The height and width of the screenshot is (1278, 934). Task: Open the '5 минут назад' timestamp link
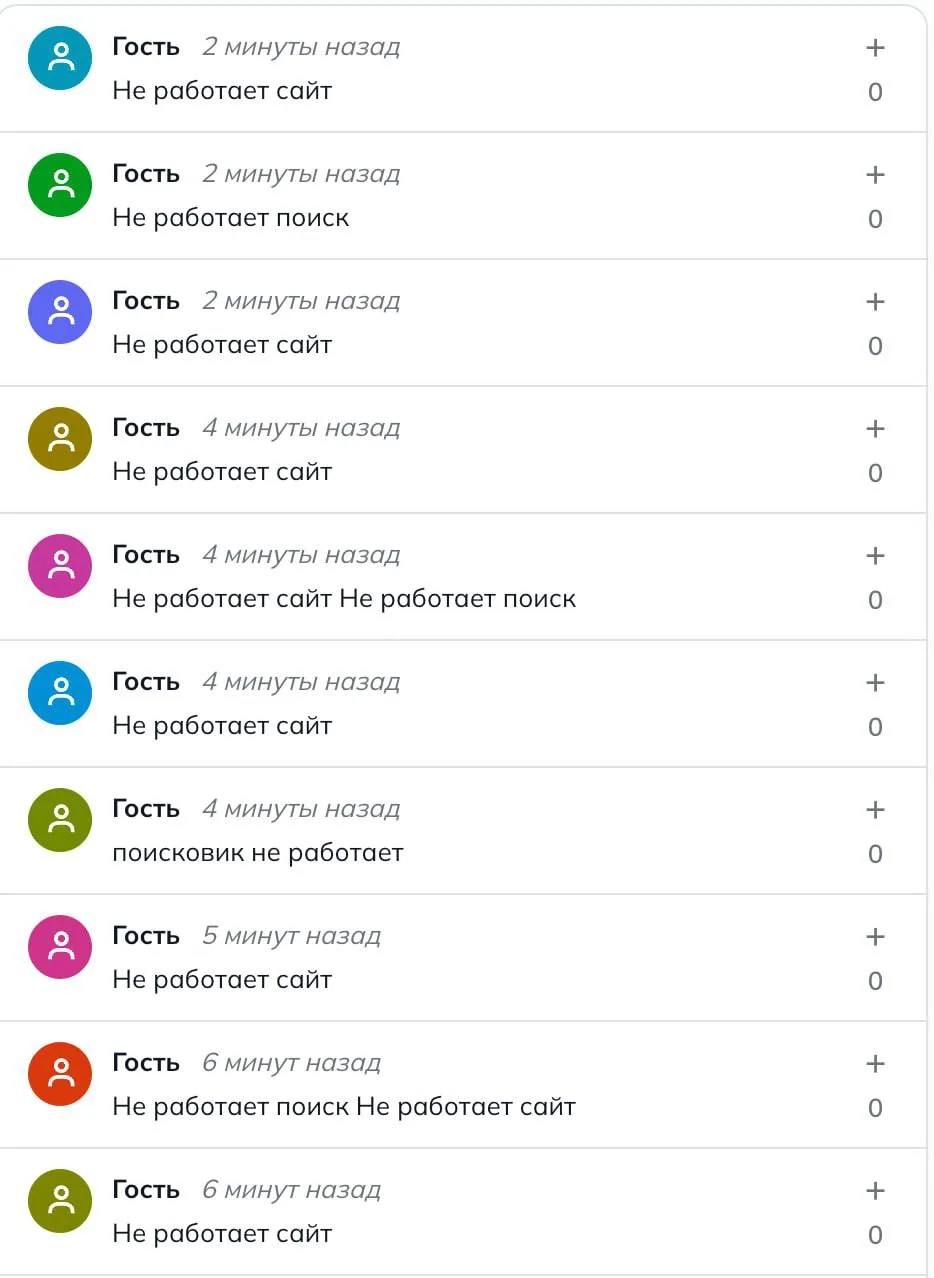(291, 936)
